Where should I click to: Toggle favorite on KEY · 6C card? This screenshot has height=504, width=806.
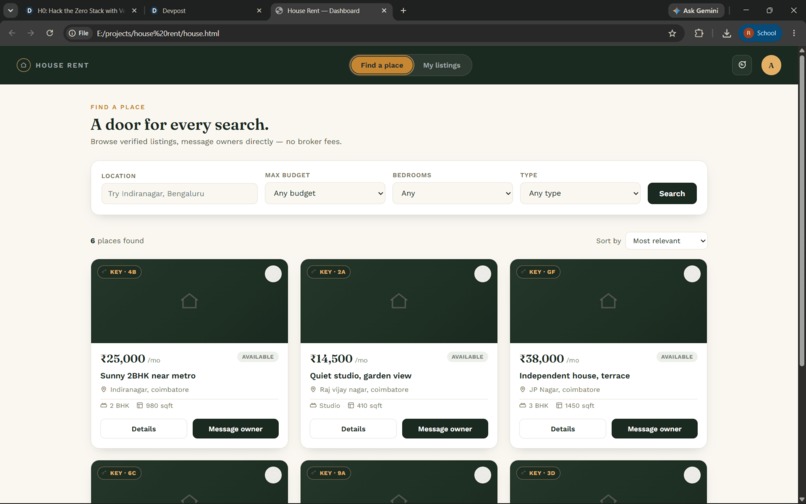tap(273, 475)
